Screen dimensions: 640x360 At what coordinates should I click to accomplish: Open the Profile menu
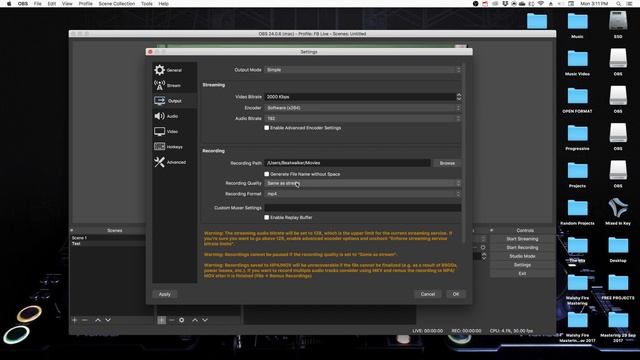85,4
